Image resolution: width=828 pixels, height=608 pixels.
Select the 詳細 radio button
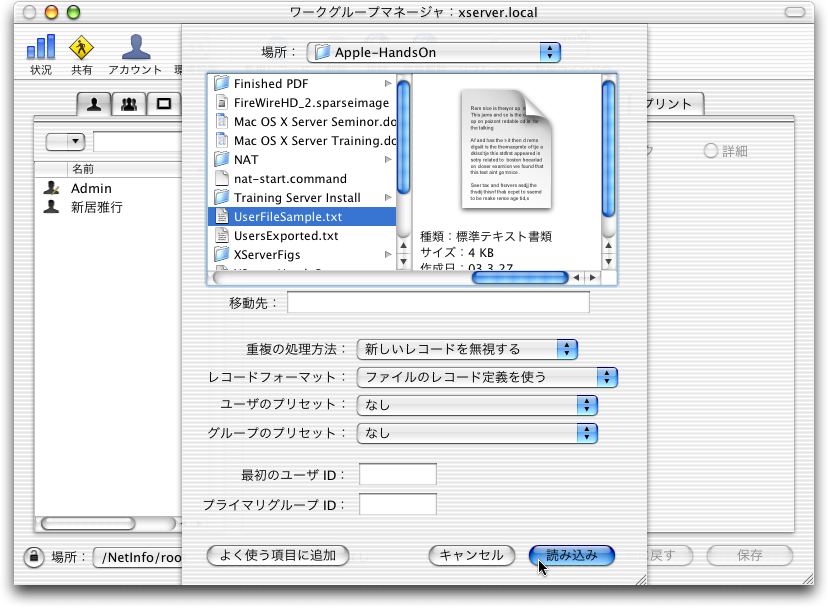tap(710, 151)
